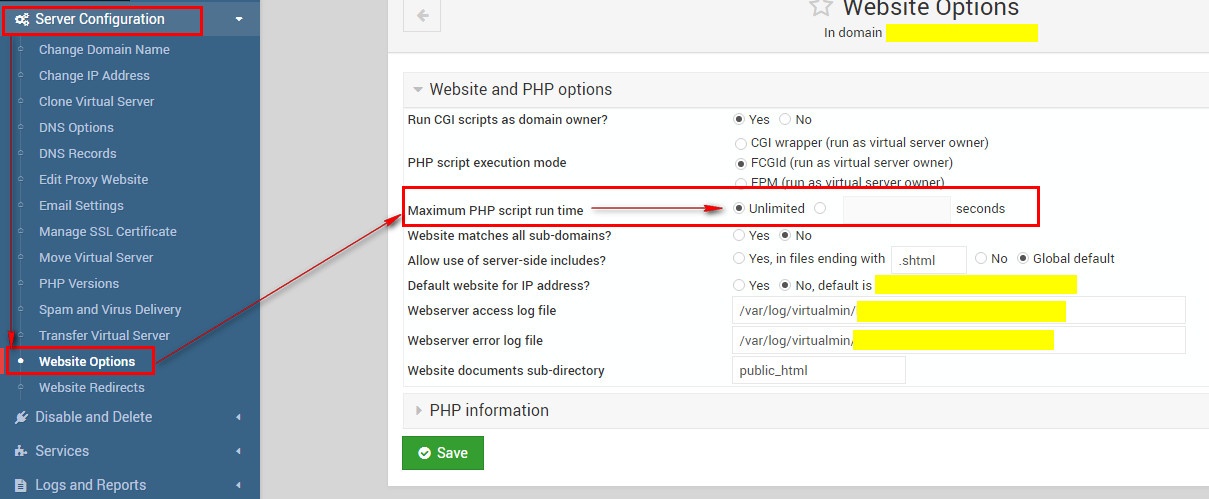The width and height of the screenshot is (1209, 499).
Task: Select Unlimited maximum PHP script run time
Action: click(x=739, y=209)
